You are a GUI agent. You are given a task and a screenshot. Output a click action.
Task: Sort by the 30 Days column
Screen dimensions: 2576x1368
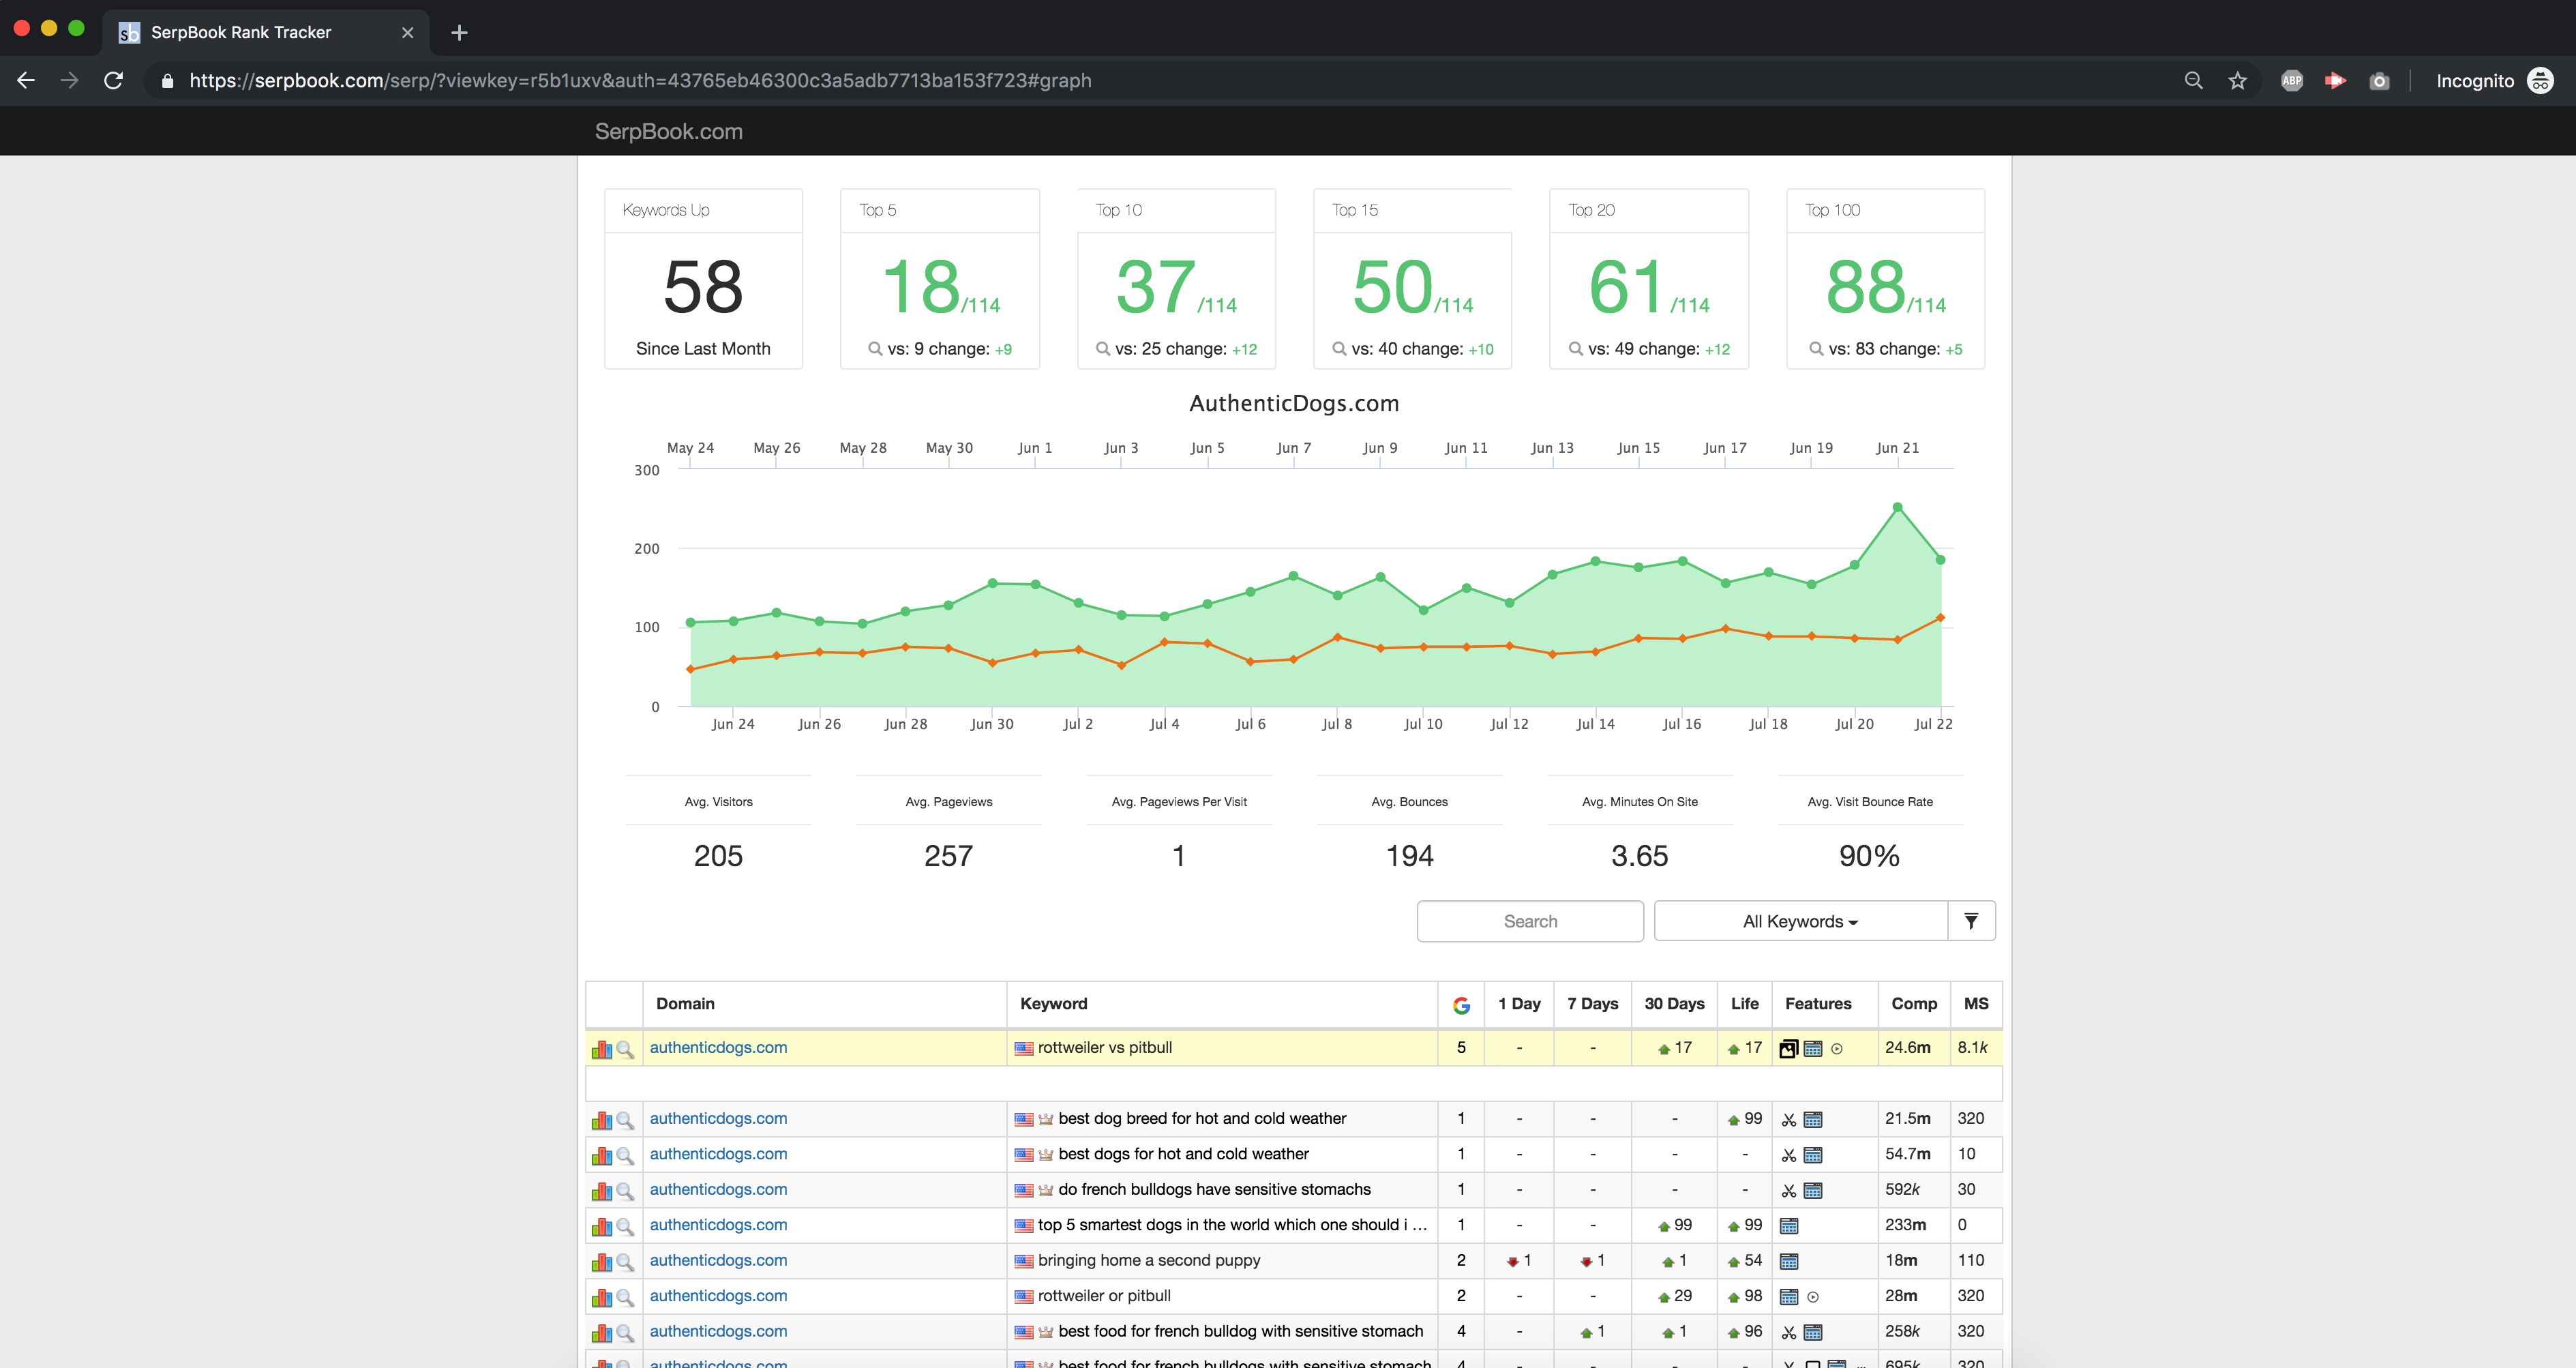click(1674, 1003)
